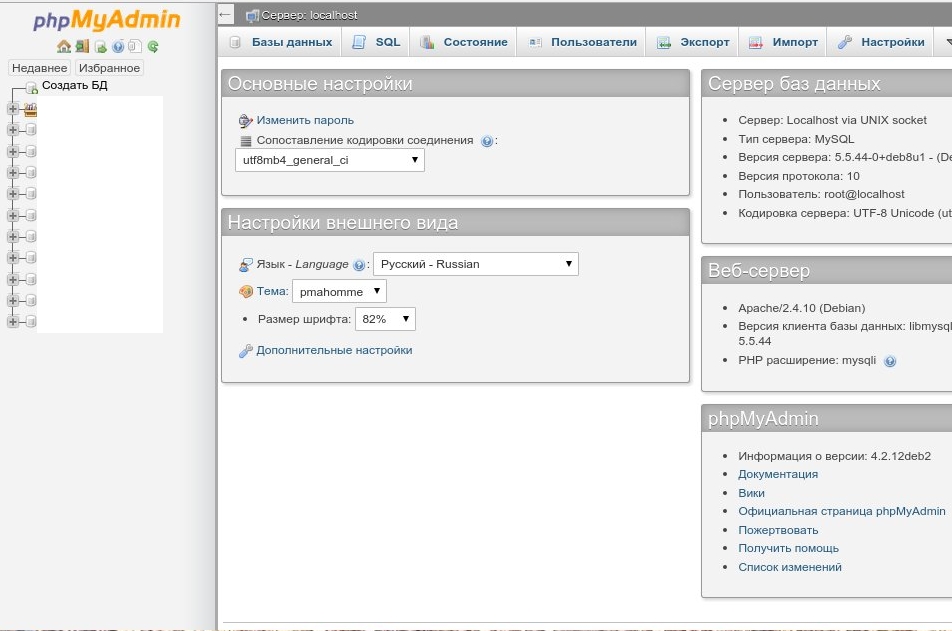Image resolution: width=952 pixels, height=631 pixels.
Task: Open the Документация link in phpMyAdmin panel
Action: [x=778, y=474]
